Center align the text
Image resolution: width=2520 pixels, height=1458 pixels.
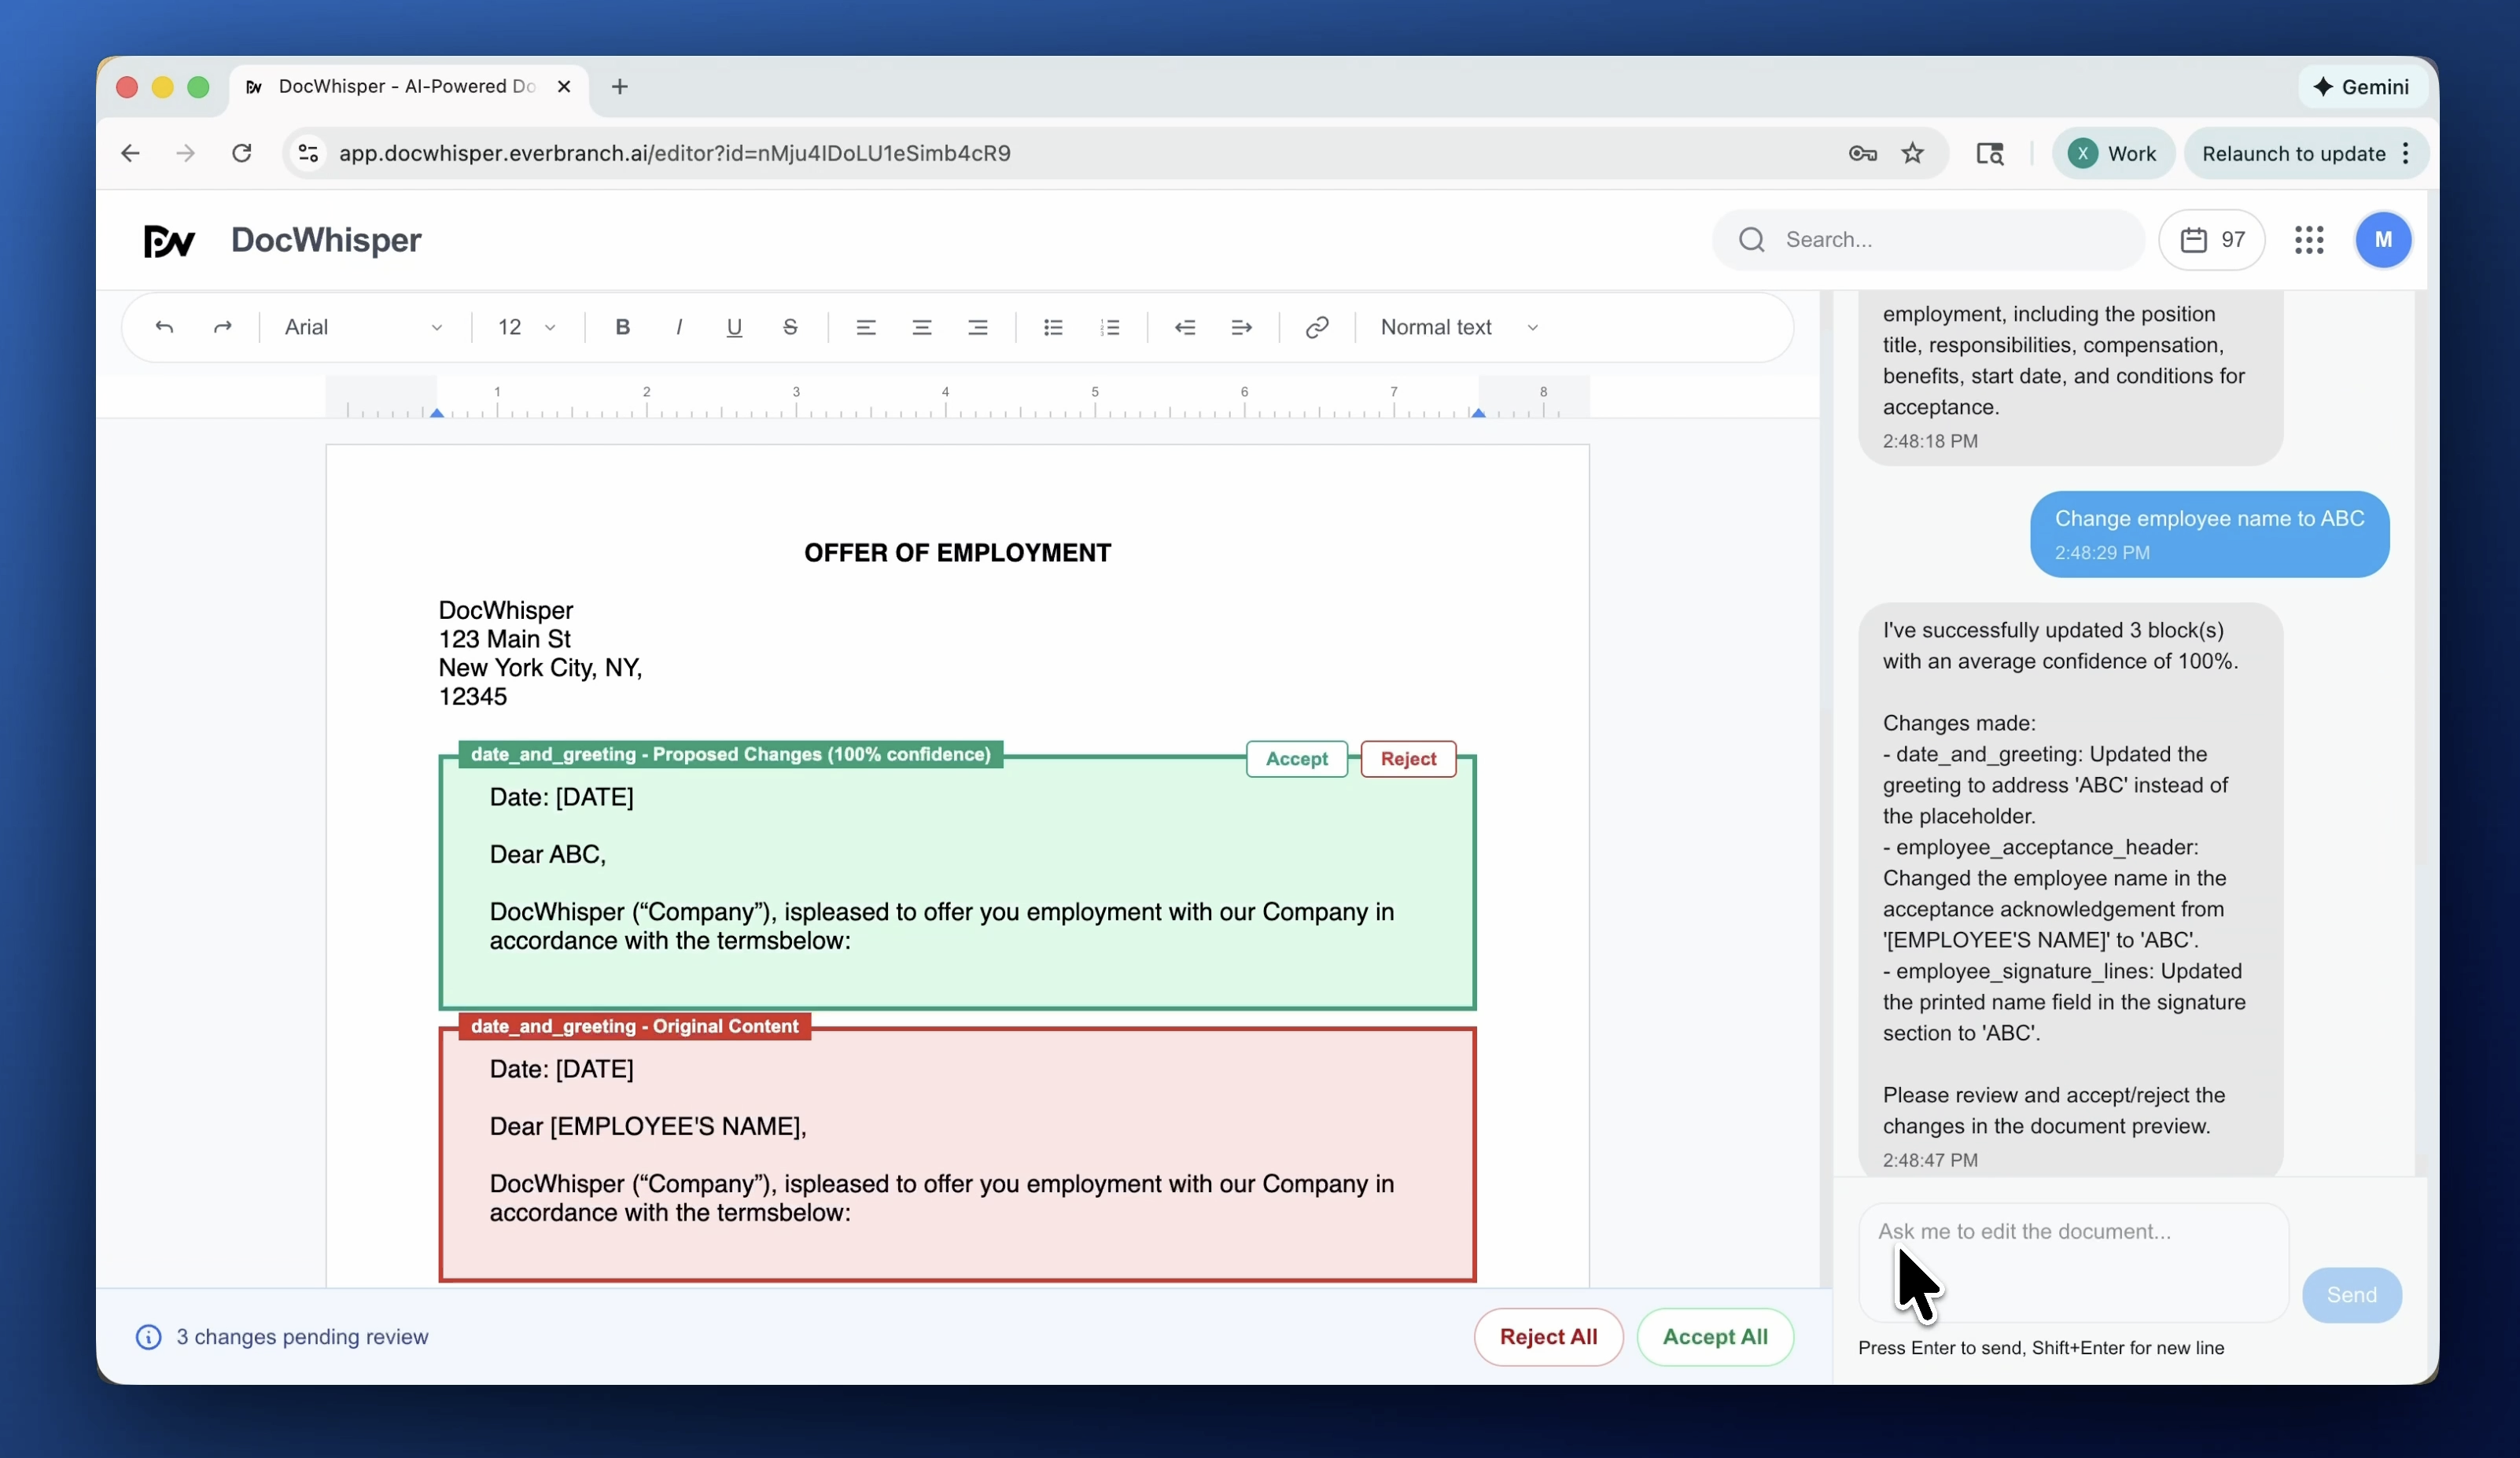(921, 327)
